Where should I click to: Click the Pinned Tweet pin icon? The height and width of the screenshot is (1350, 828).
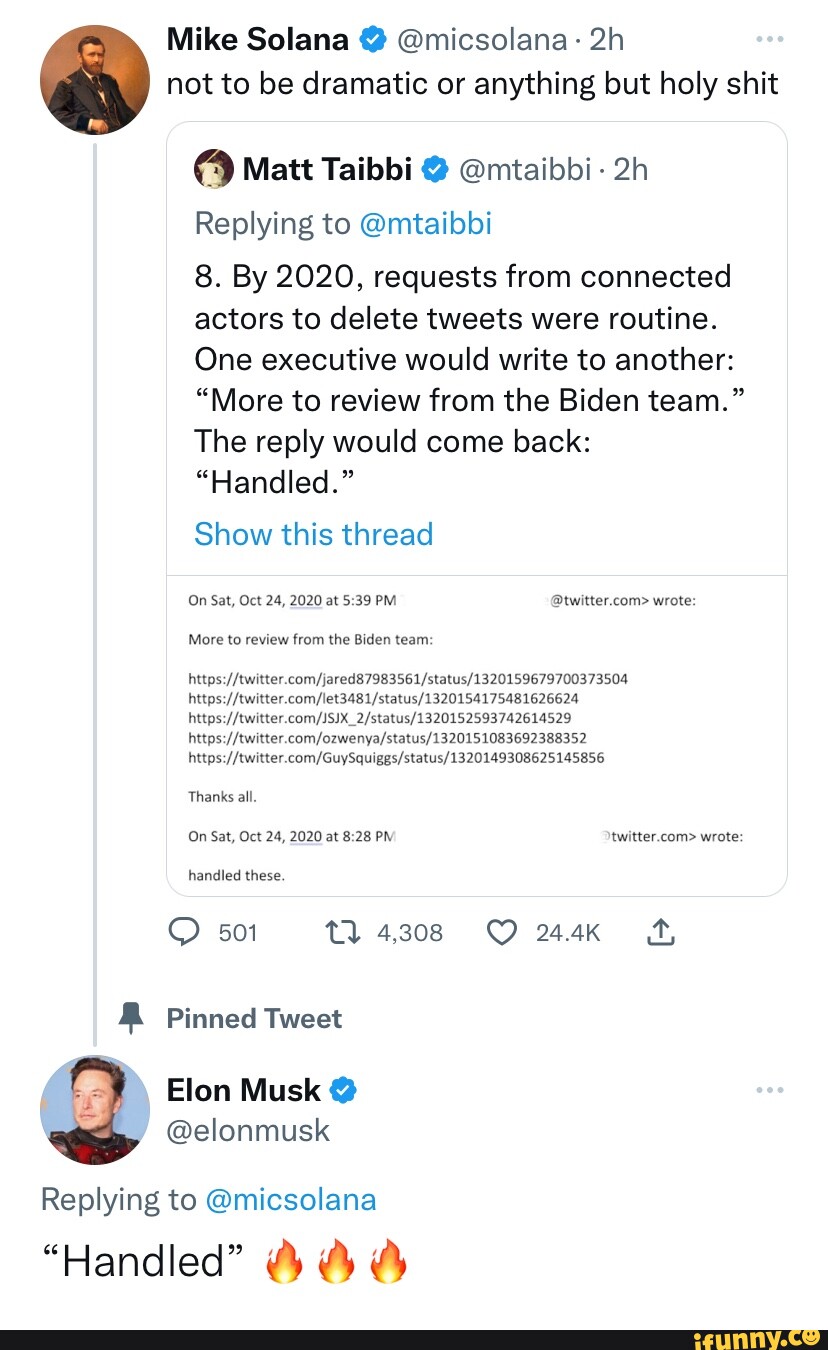click(x=131, y=1017)
